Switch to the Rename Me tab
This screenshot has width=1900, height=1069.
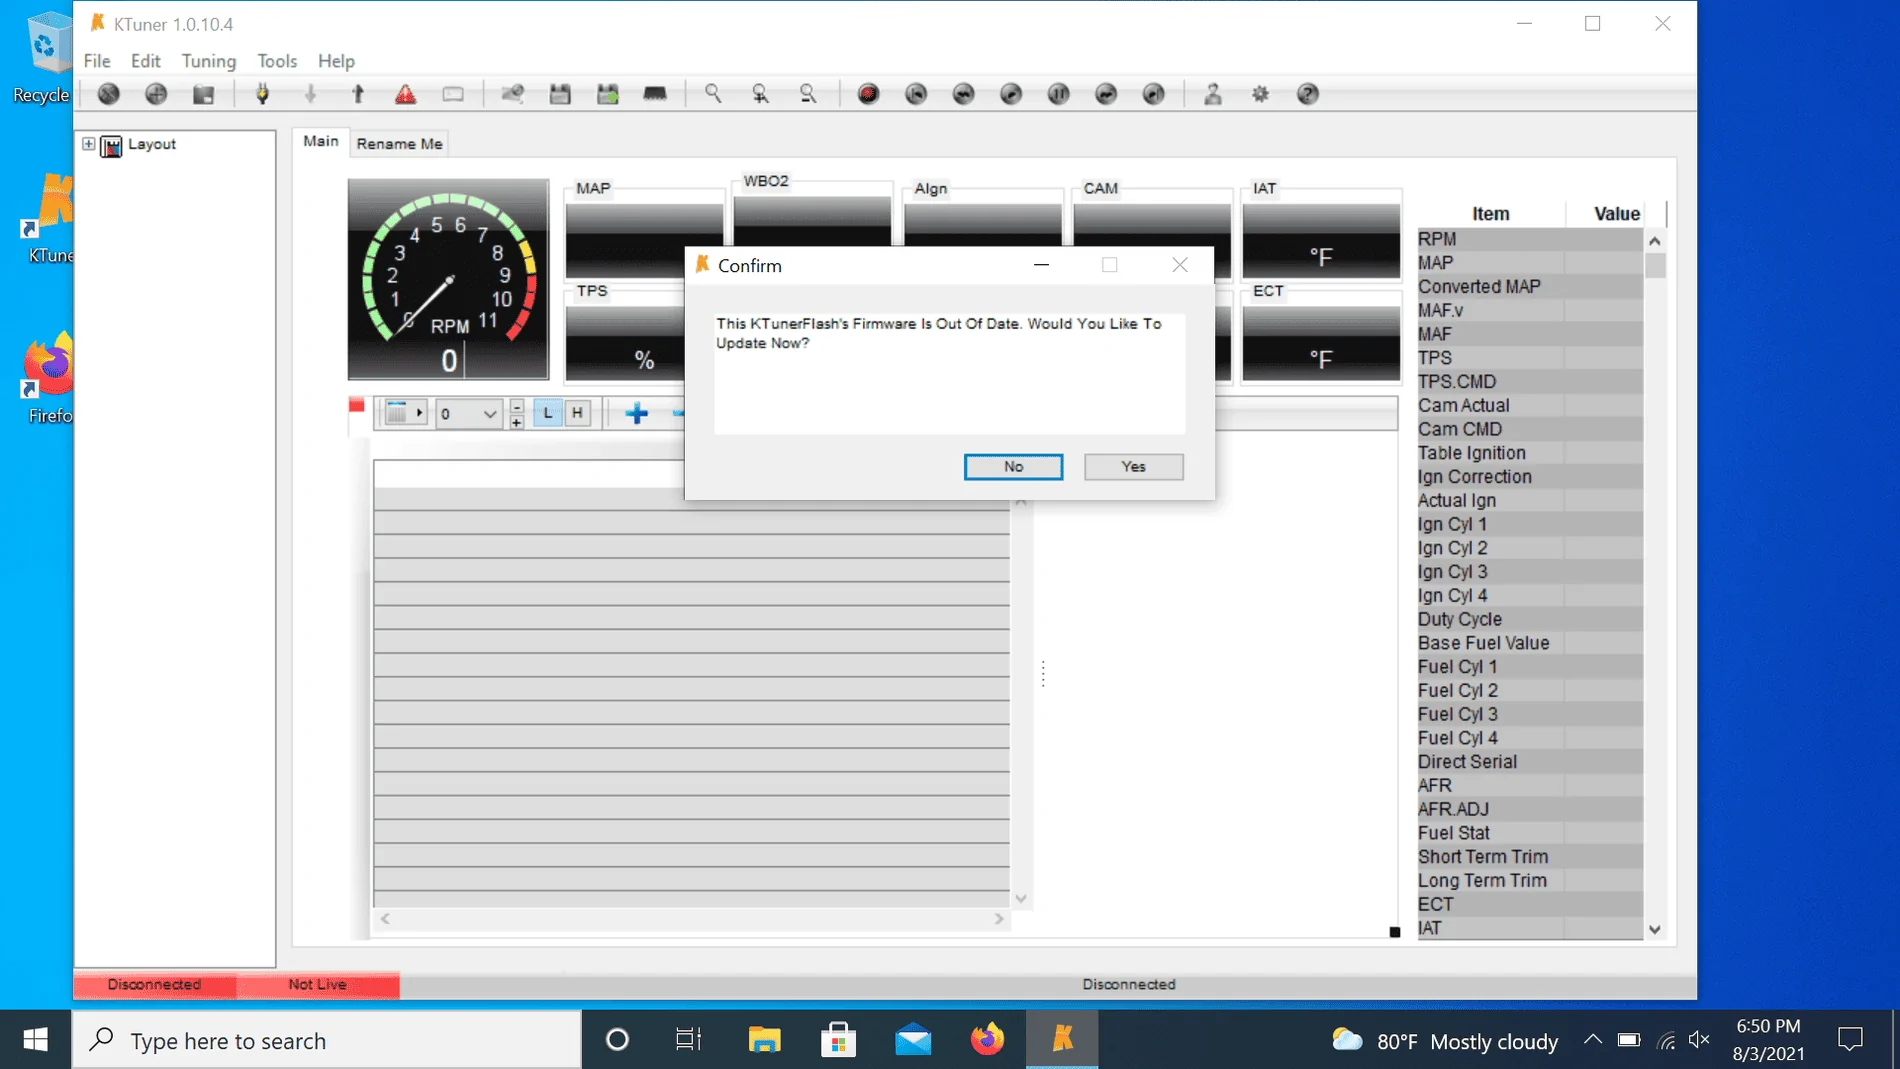399,144
